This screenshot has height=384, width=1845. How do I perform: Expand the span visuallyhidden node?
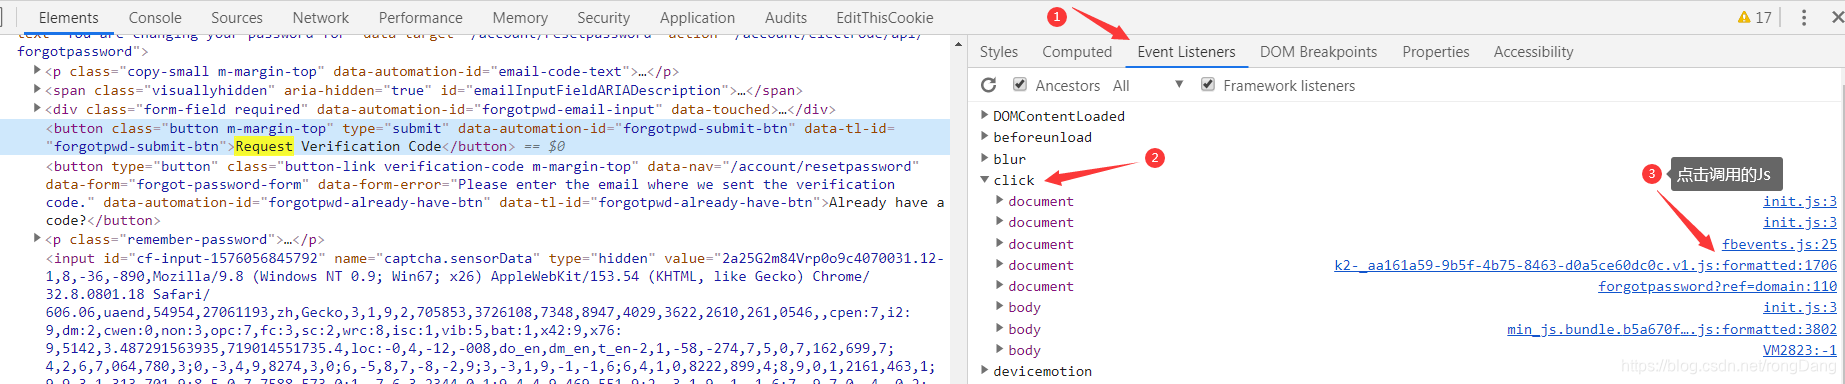tap(38, 89)
